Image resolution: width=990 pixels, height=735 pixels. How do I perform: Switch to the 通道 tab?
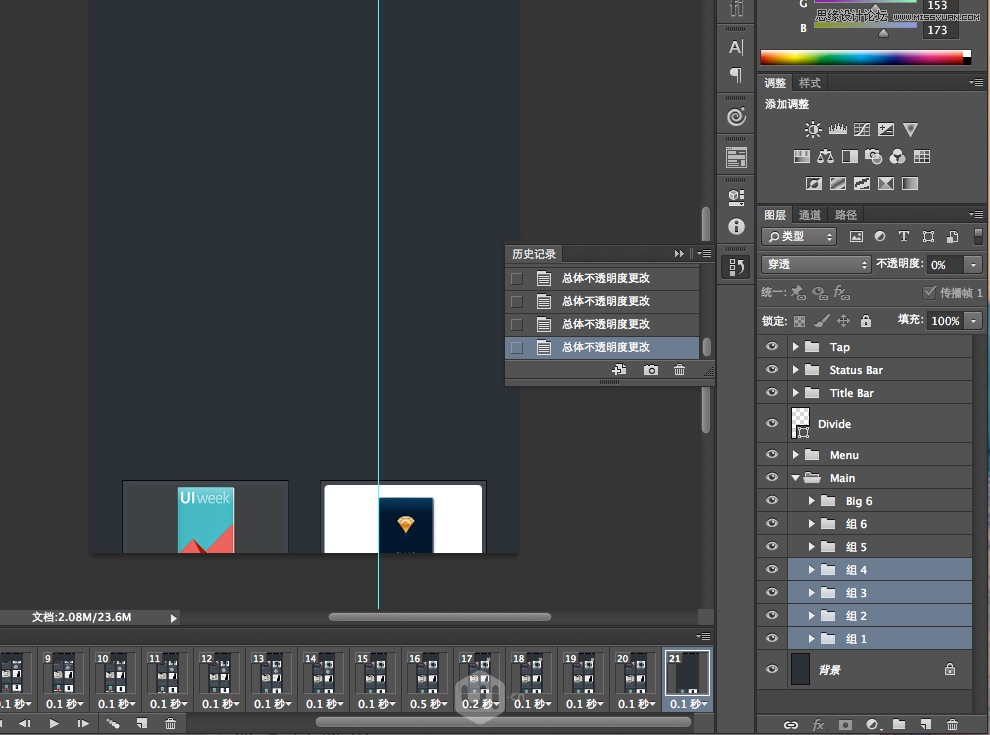click(808, 214)
